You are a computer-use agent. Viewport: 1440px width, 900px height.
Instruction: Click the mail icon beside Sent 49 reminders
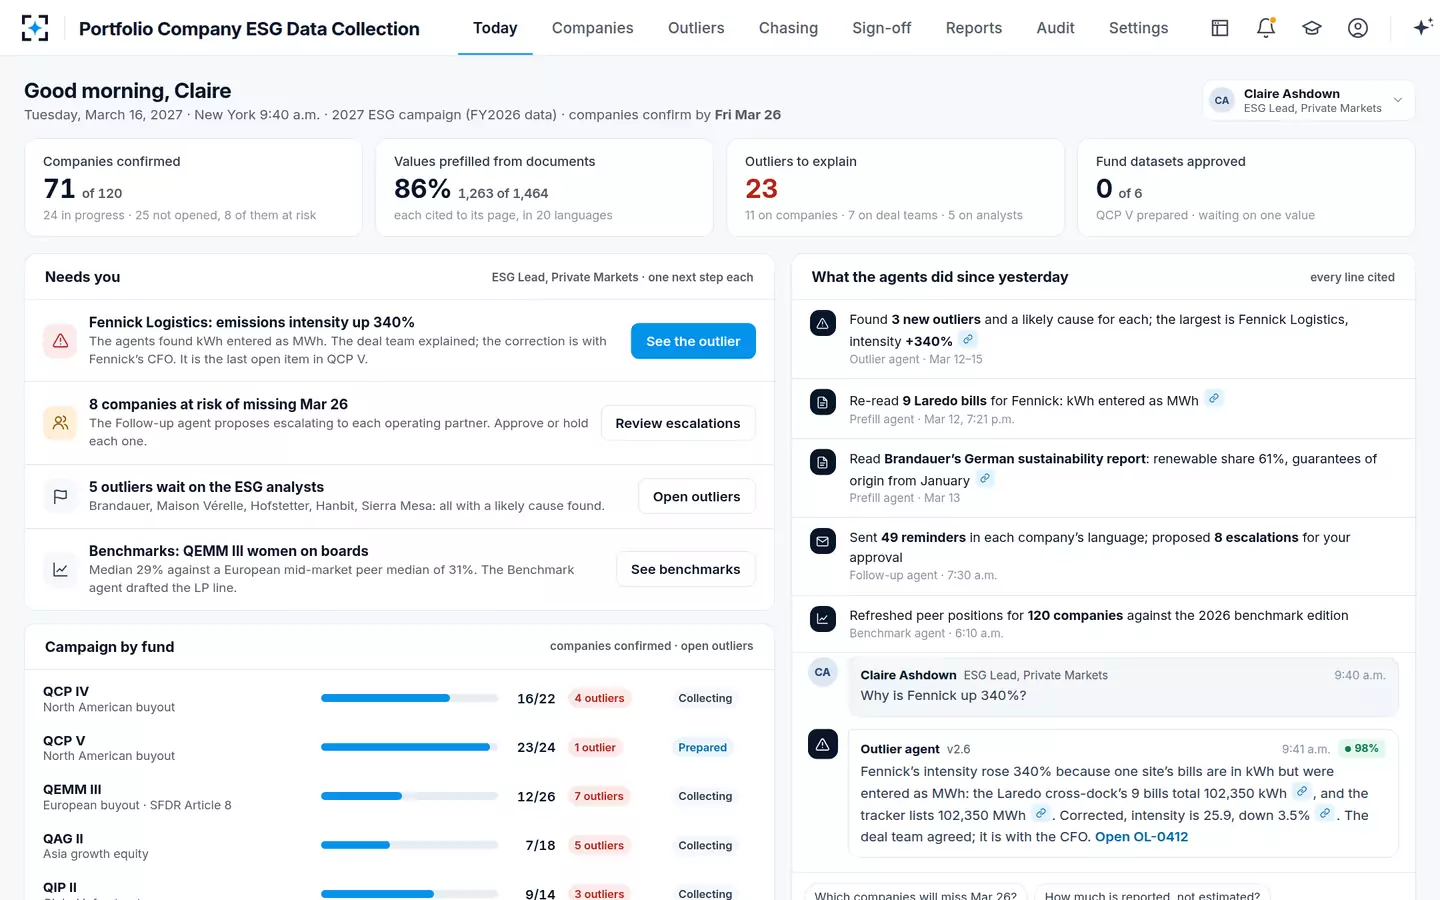(822, 541)
